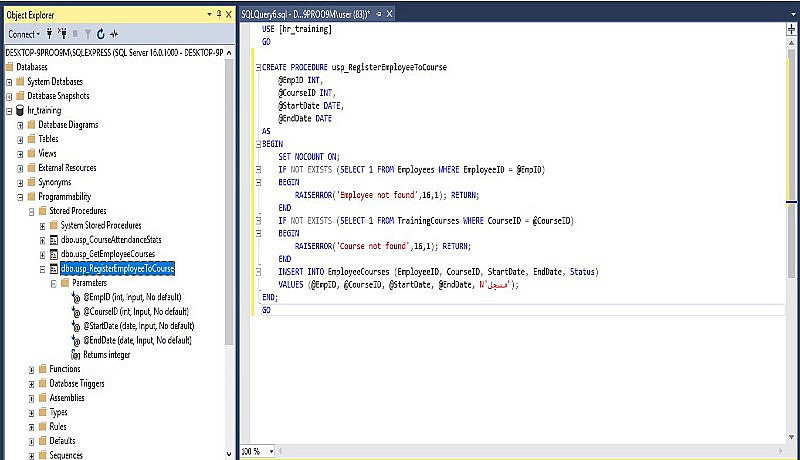Click the @StartDate parameter icon
Viewport: 800px width, 460px height.
coord(76,326)
